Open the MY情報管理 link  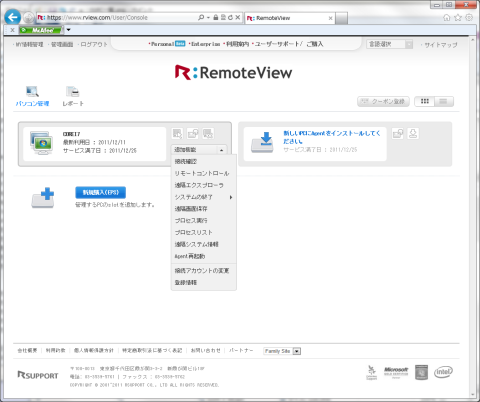pyautogui.click(x=29, y=44)
